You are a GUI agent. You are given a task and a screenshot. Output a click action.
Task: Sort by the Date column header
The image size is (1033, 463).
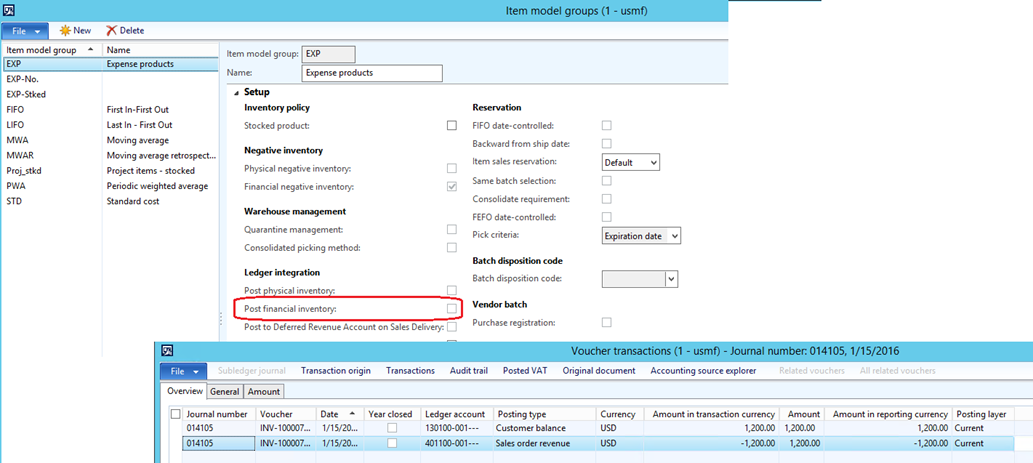click(x=330, y=414)
